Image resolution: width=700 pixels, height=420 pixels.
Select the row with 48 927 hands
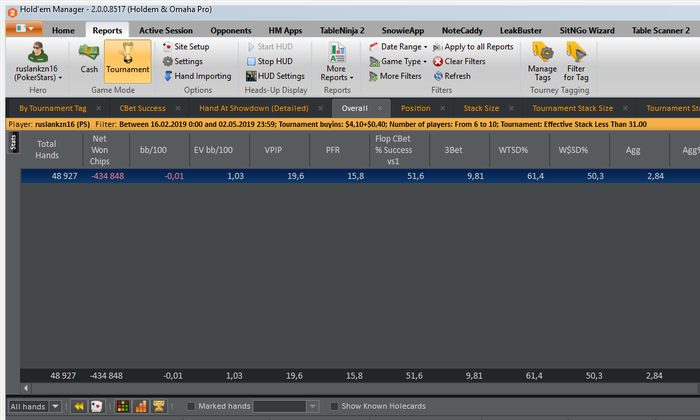360,176
